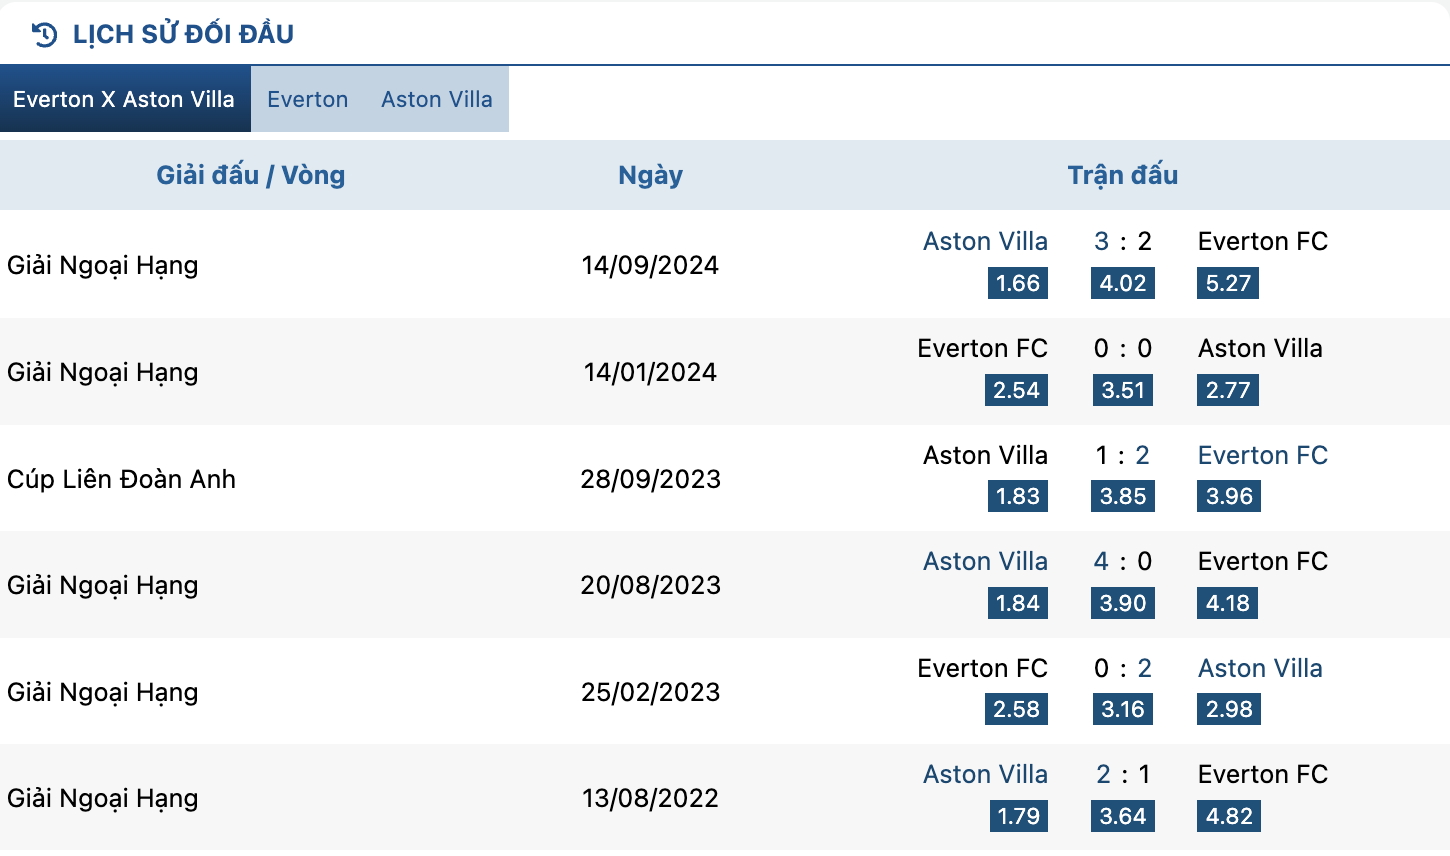
Task: Click odds 2.54 for Everton FC
Action: [1017, 390]
